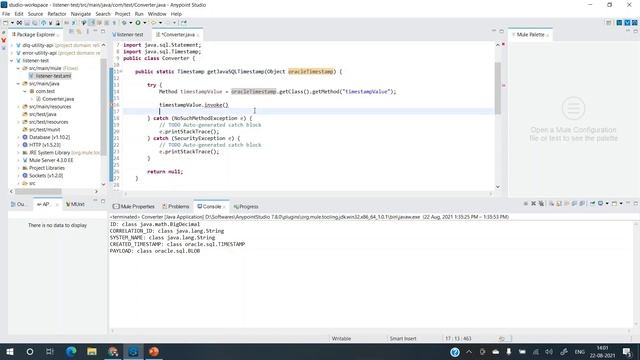Collapse the src/main/java folder
The height and width of the screenshot is (360, 640).
(18, 84)
